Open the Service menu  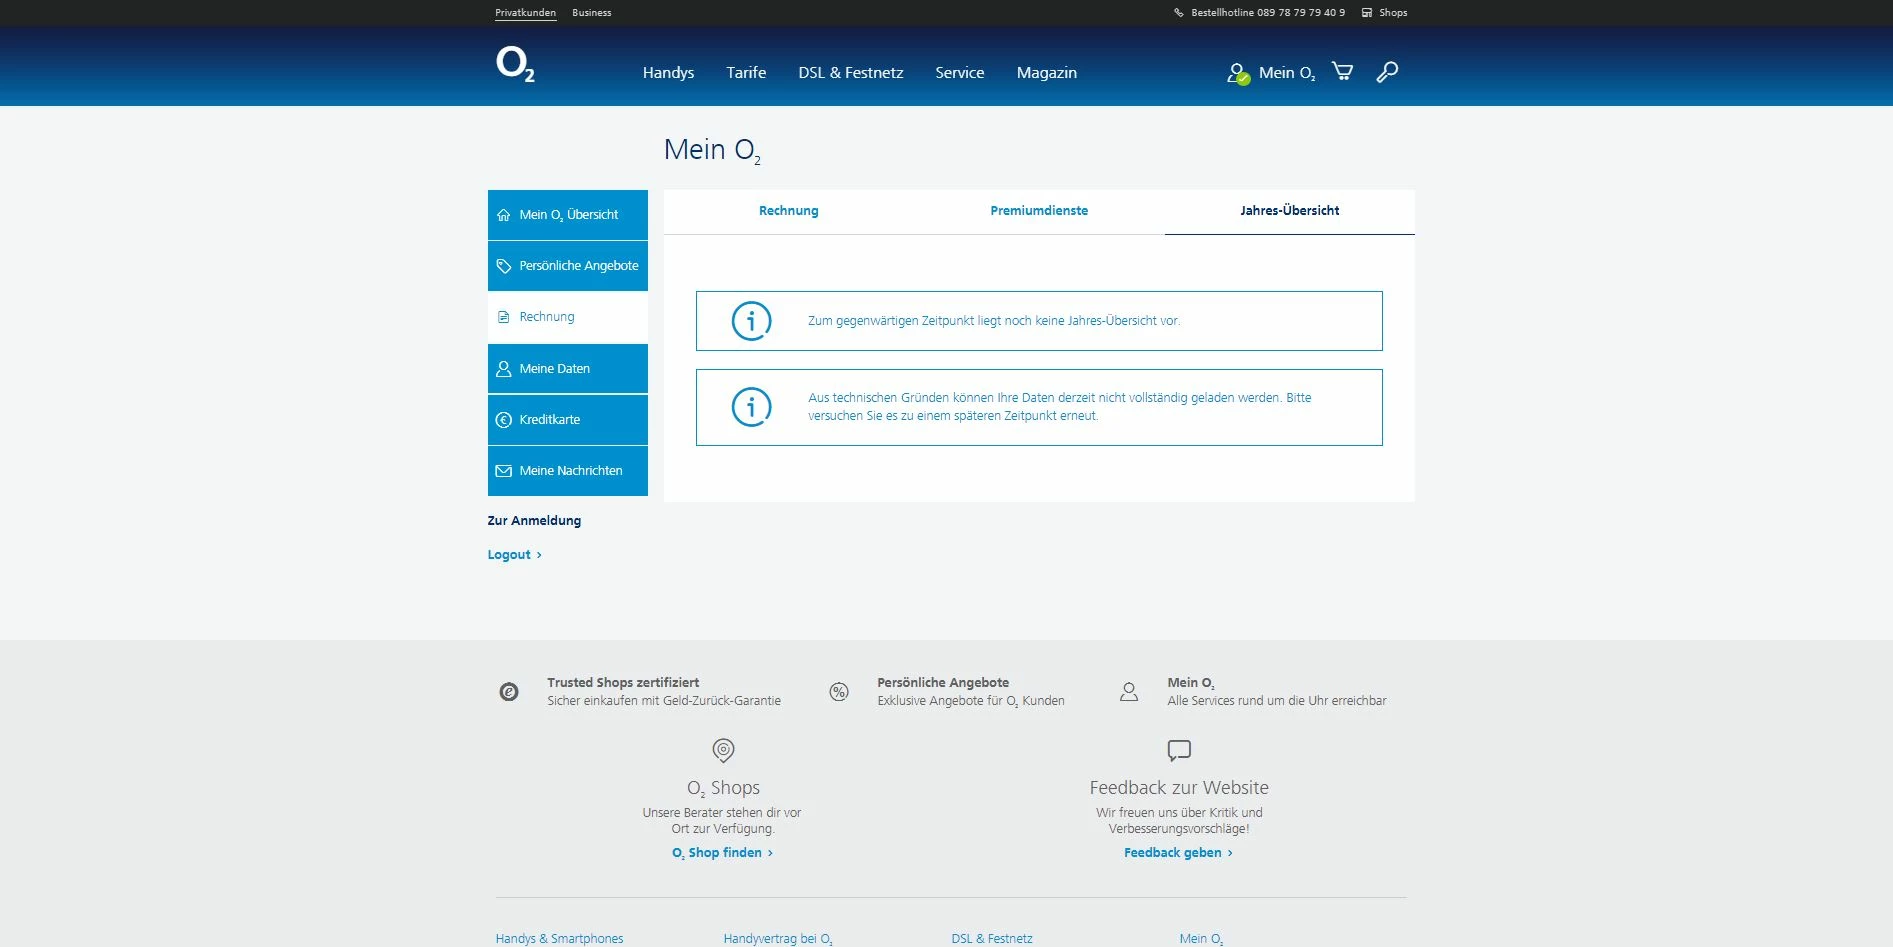point(960,73)
